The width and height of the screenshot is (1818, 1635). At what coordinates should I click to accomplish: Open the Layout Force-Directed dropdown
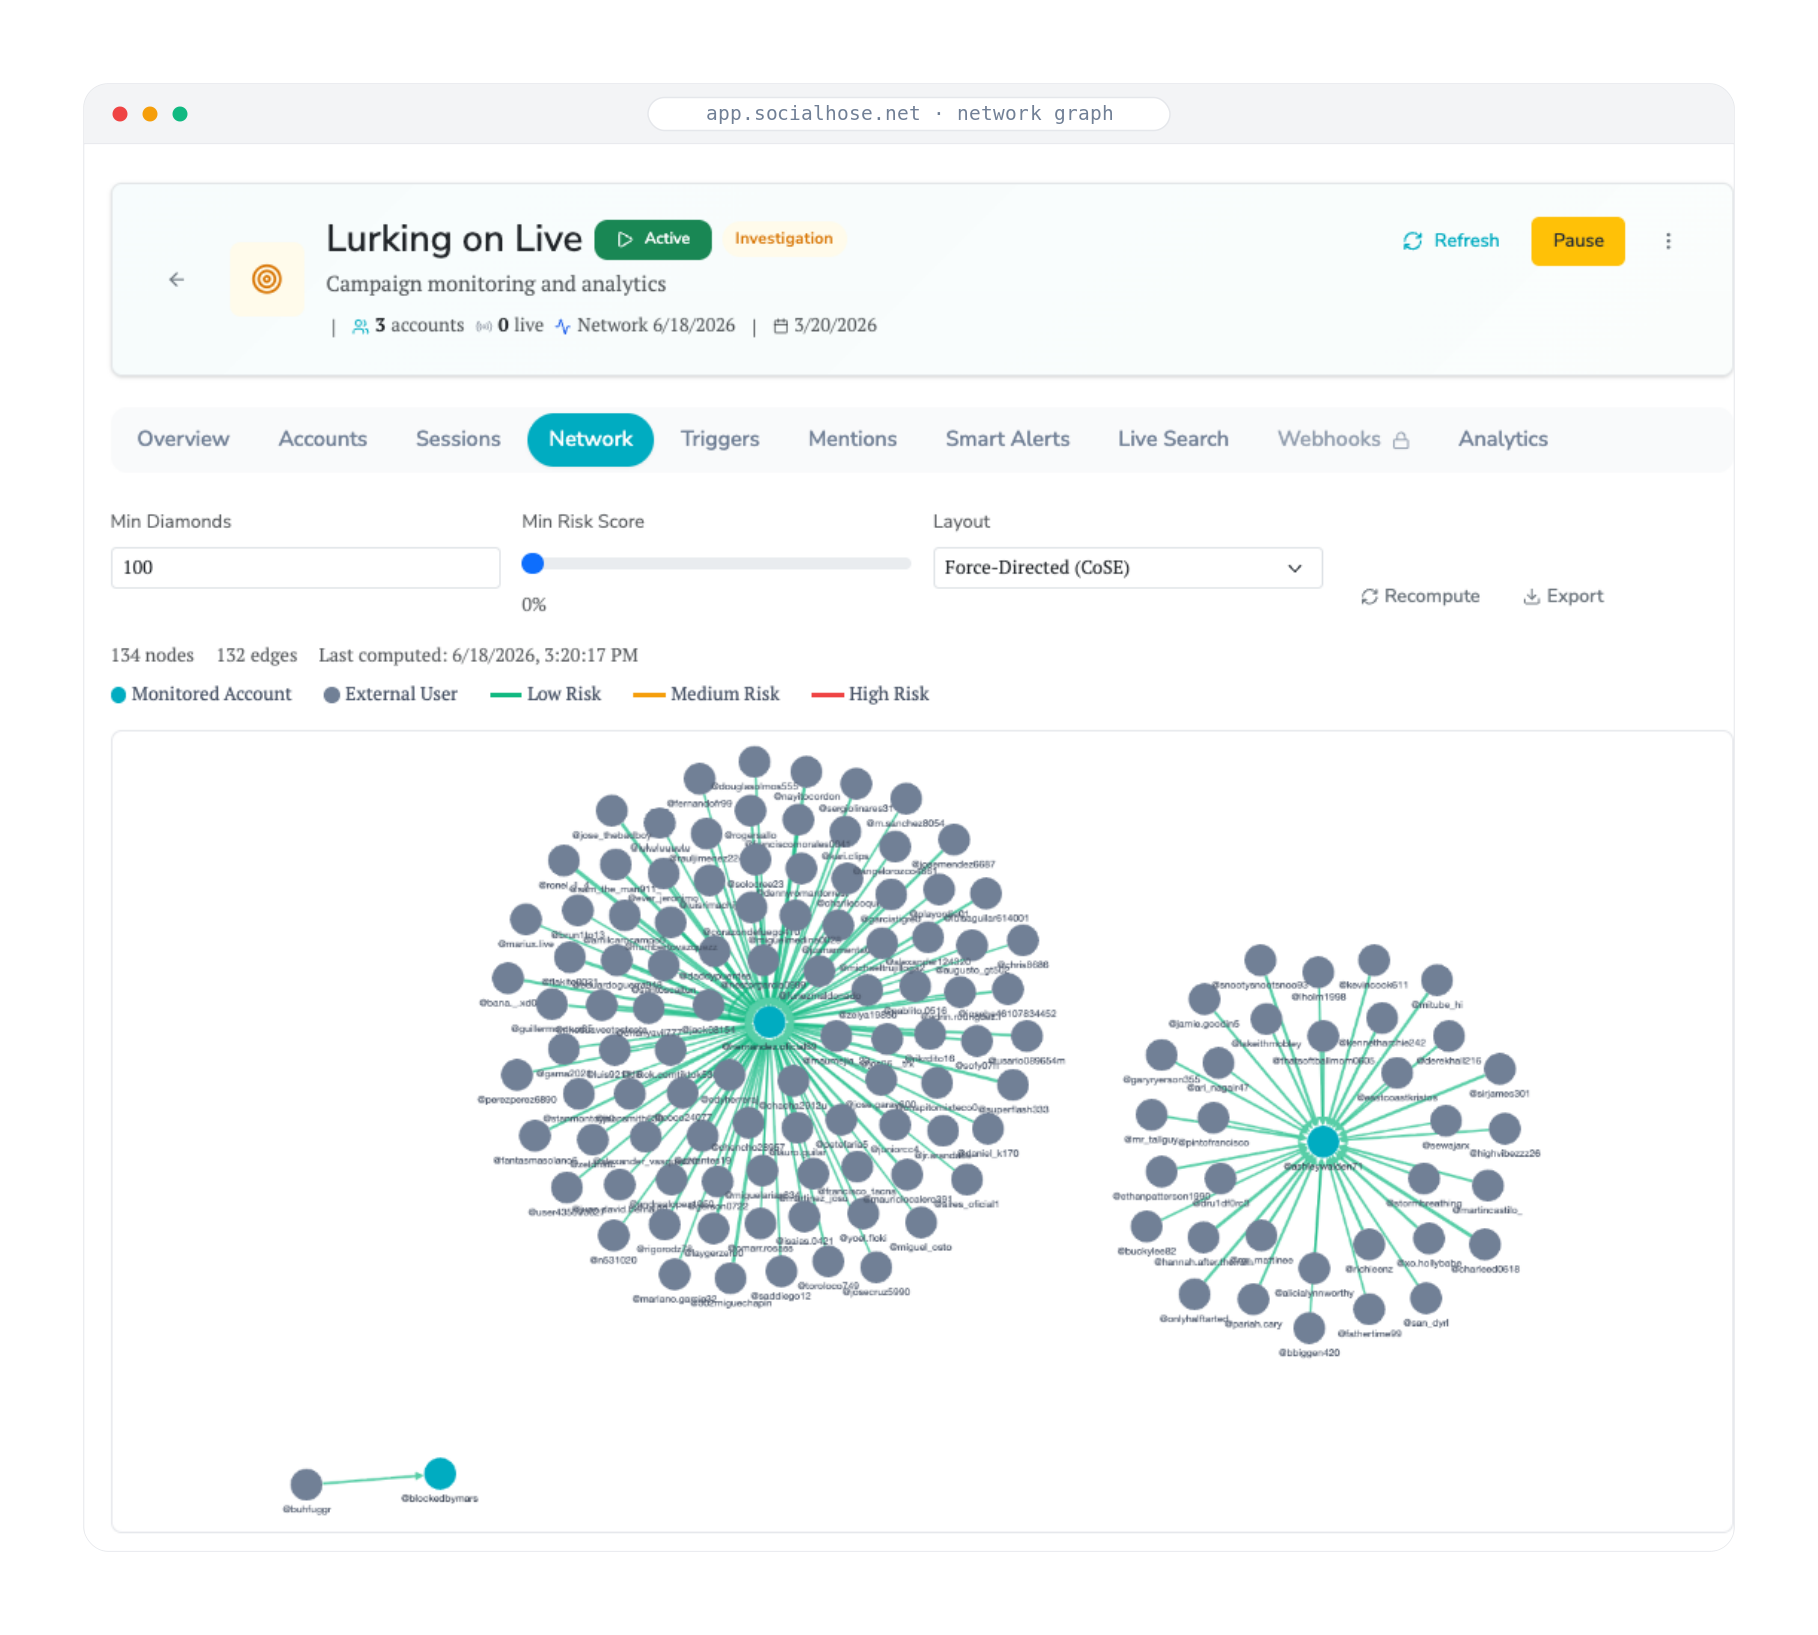point(1127,568)
